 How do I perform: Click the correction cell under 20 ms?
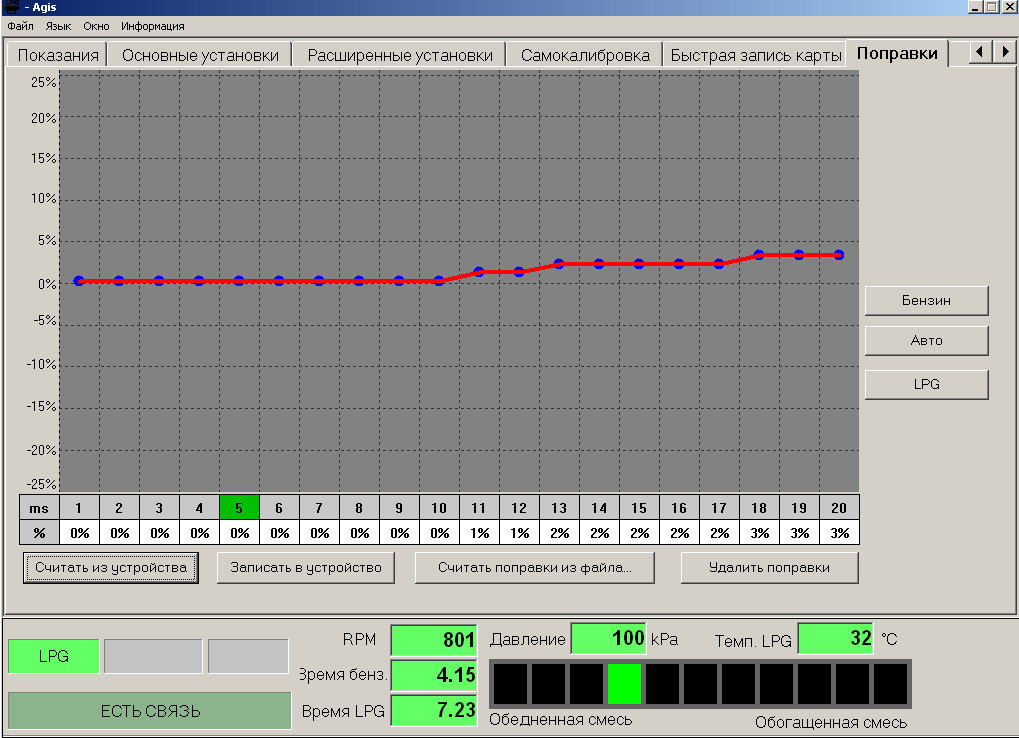tap(839, 533)
